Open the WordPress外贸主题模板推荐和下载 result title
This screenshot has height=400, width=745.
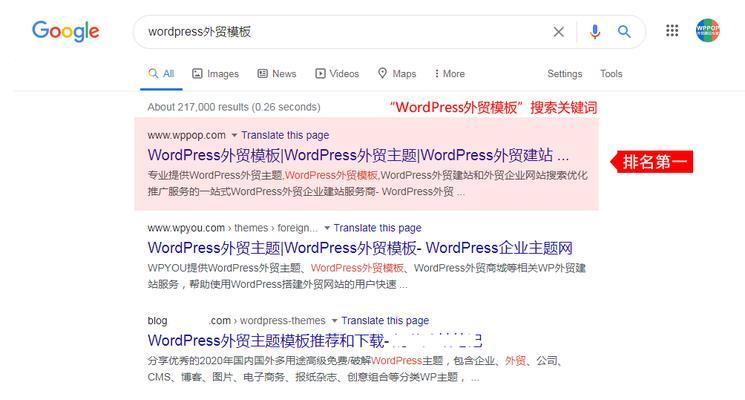[x=315, y=341]
